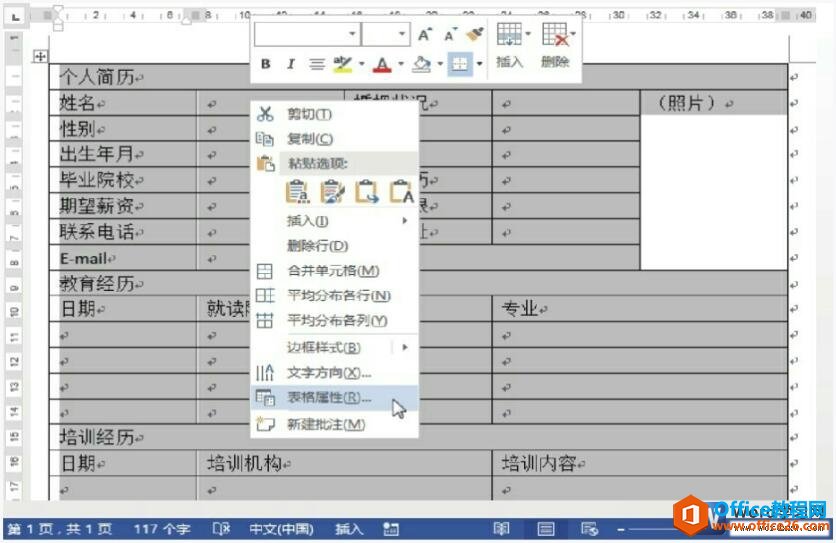The height and width of the screenshot is (543, 836).
Task: Toggle Italic in the mini toolbar
Action: [291, 64]
